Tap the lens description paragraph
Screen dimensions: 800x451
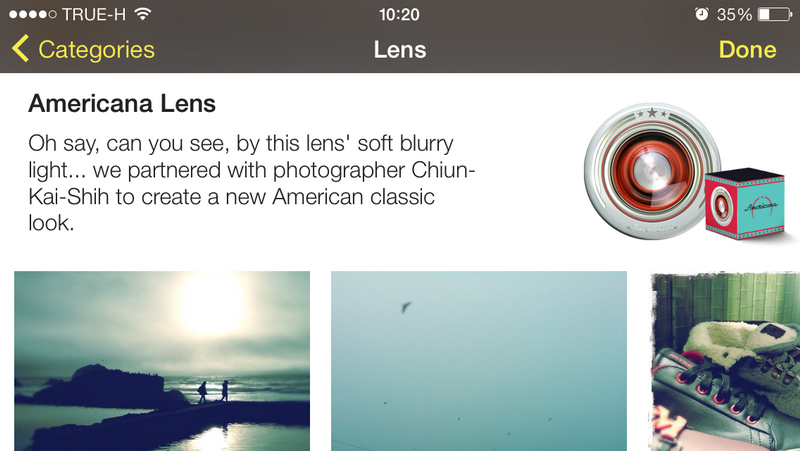point(252,183)
